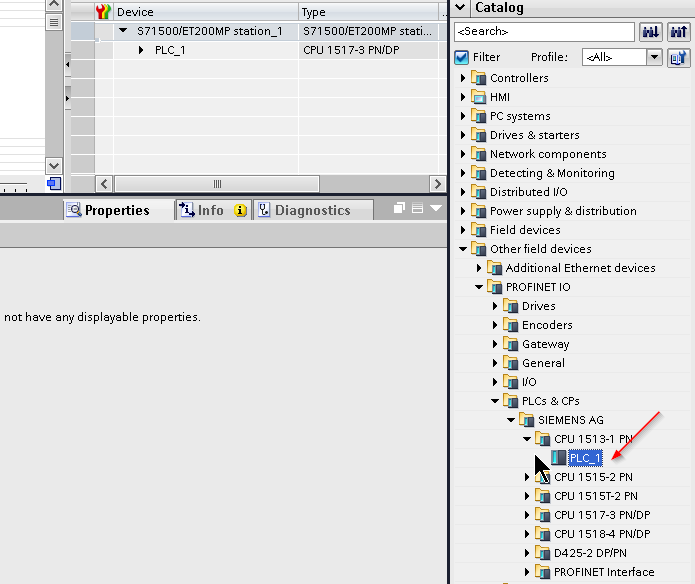Click the device table status wrench icon
Screen dimensions: 695x584
103,12
